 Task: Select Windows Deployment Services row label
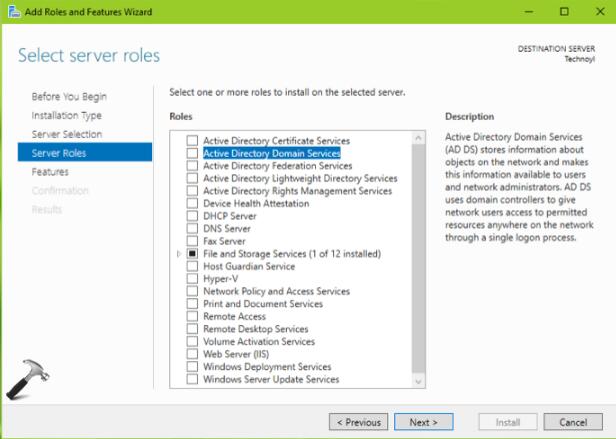pyautogui.click(x=267, y=367)
